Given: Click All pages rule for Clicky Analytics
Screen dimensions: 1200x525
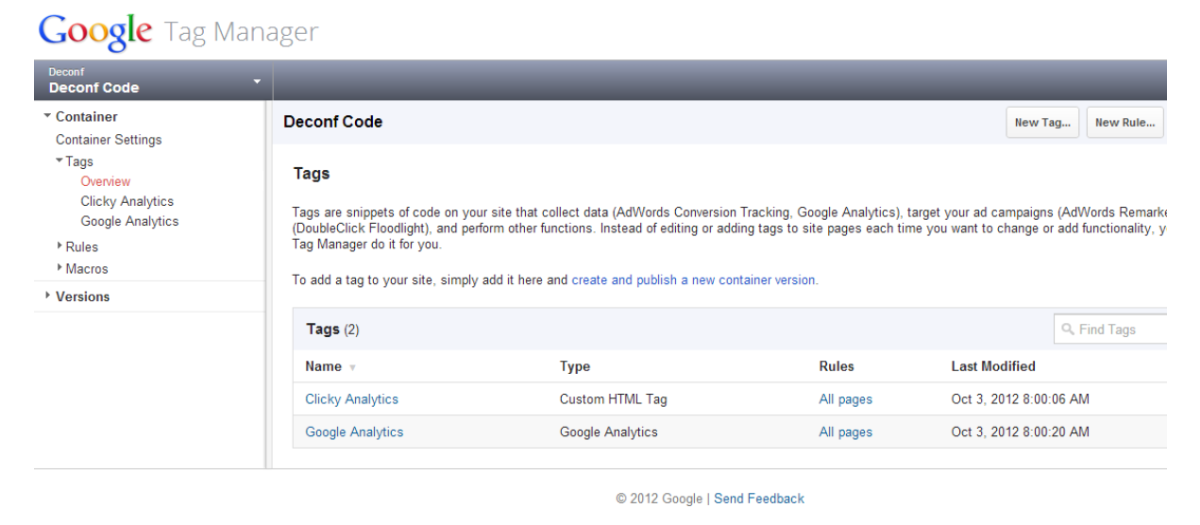Looking at the screenshot, I should (845, 399).
